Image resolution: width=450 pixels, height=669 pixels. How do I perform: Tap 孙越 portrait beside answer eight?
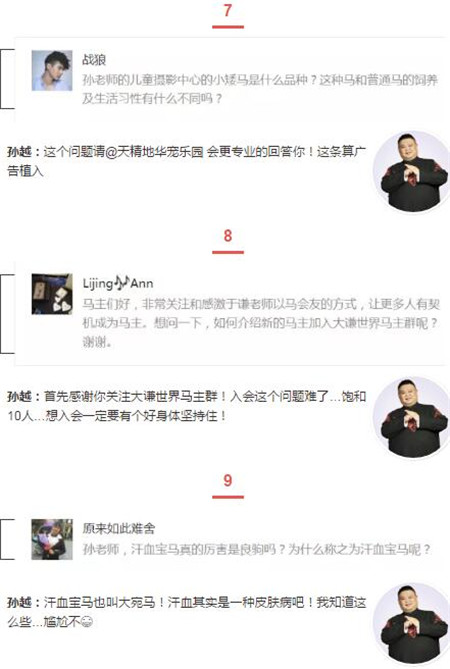pos(412,417)
